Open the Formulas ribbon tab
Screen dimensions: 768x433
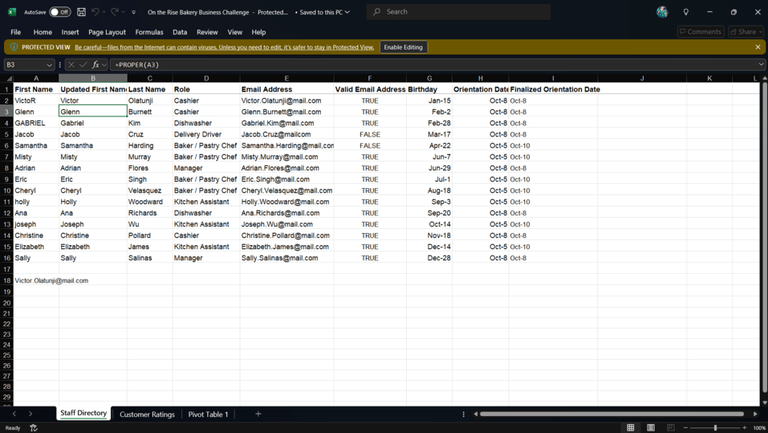pos(149,32)
